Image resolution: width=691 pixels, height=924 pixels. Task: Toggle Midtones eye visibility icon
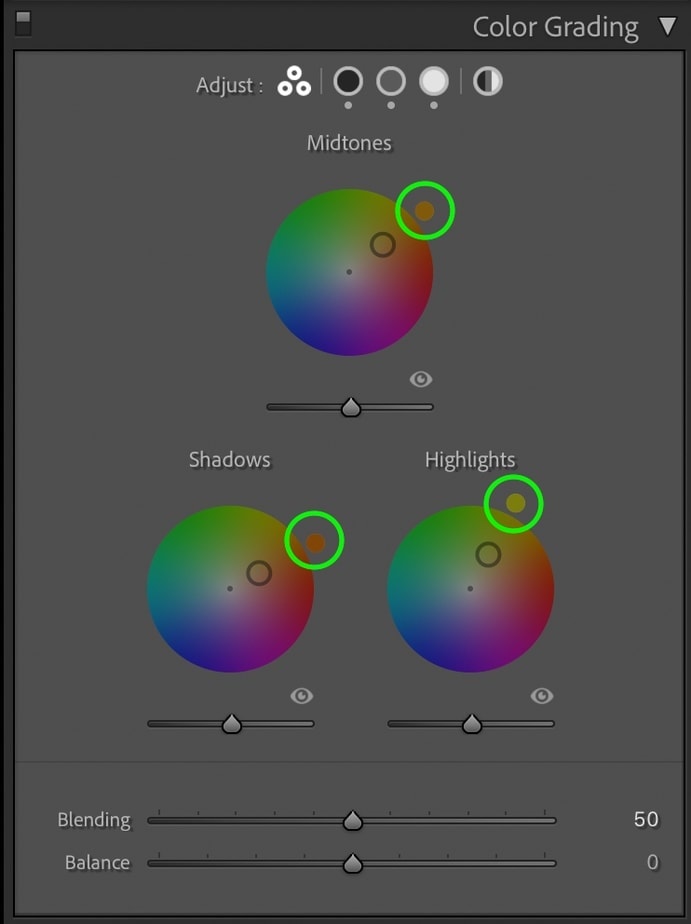click(x=421, y=379)
